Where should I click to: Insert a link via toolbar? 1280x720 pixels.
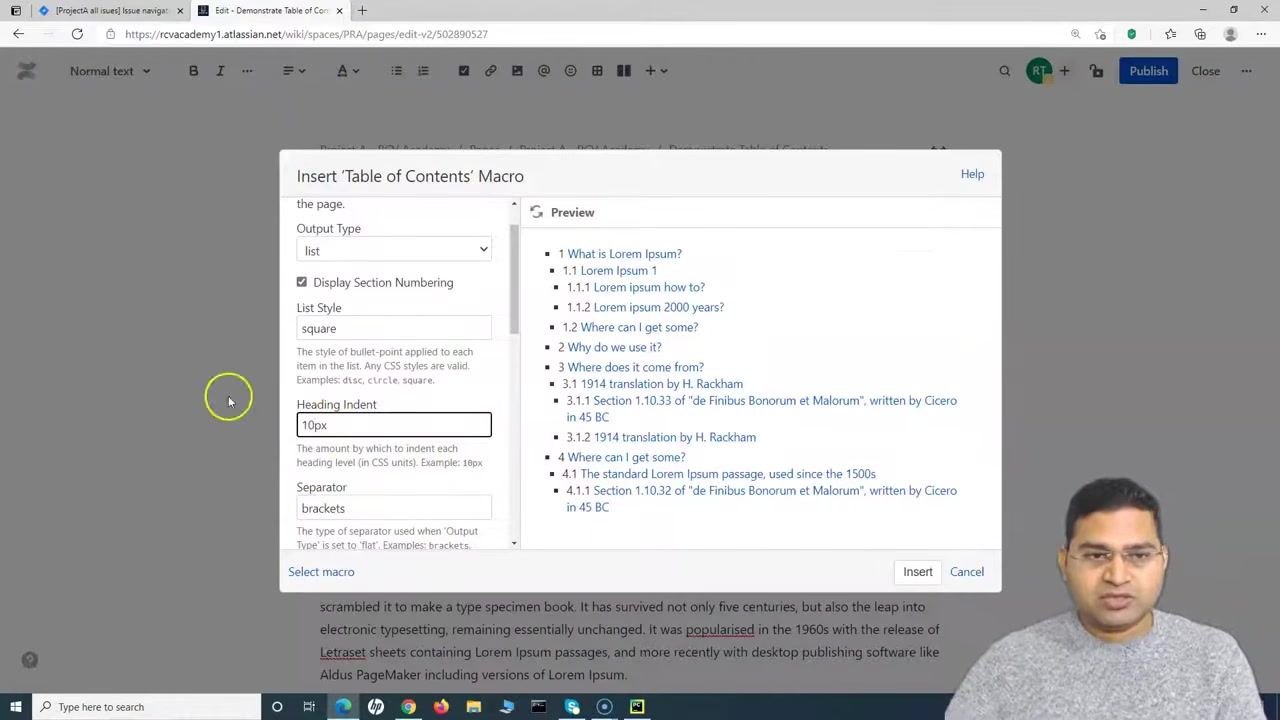tap(490, 71)
